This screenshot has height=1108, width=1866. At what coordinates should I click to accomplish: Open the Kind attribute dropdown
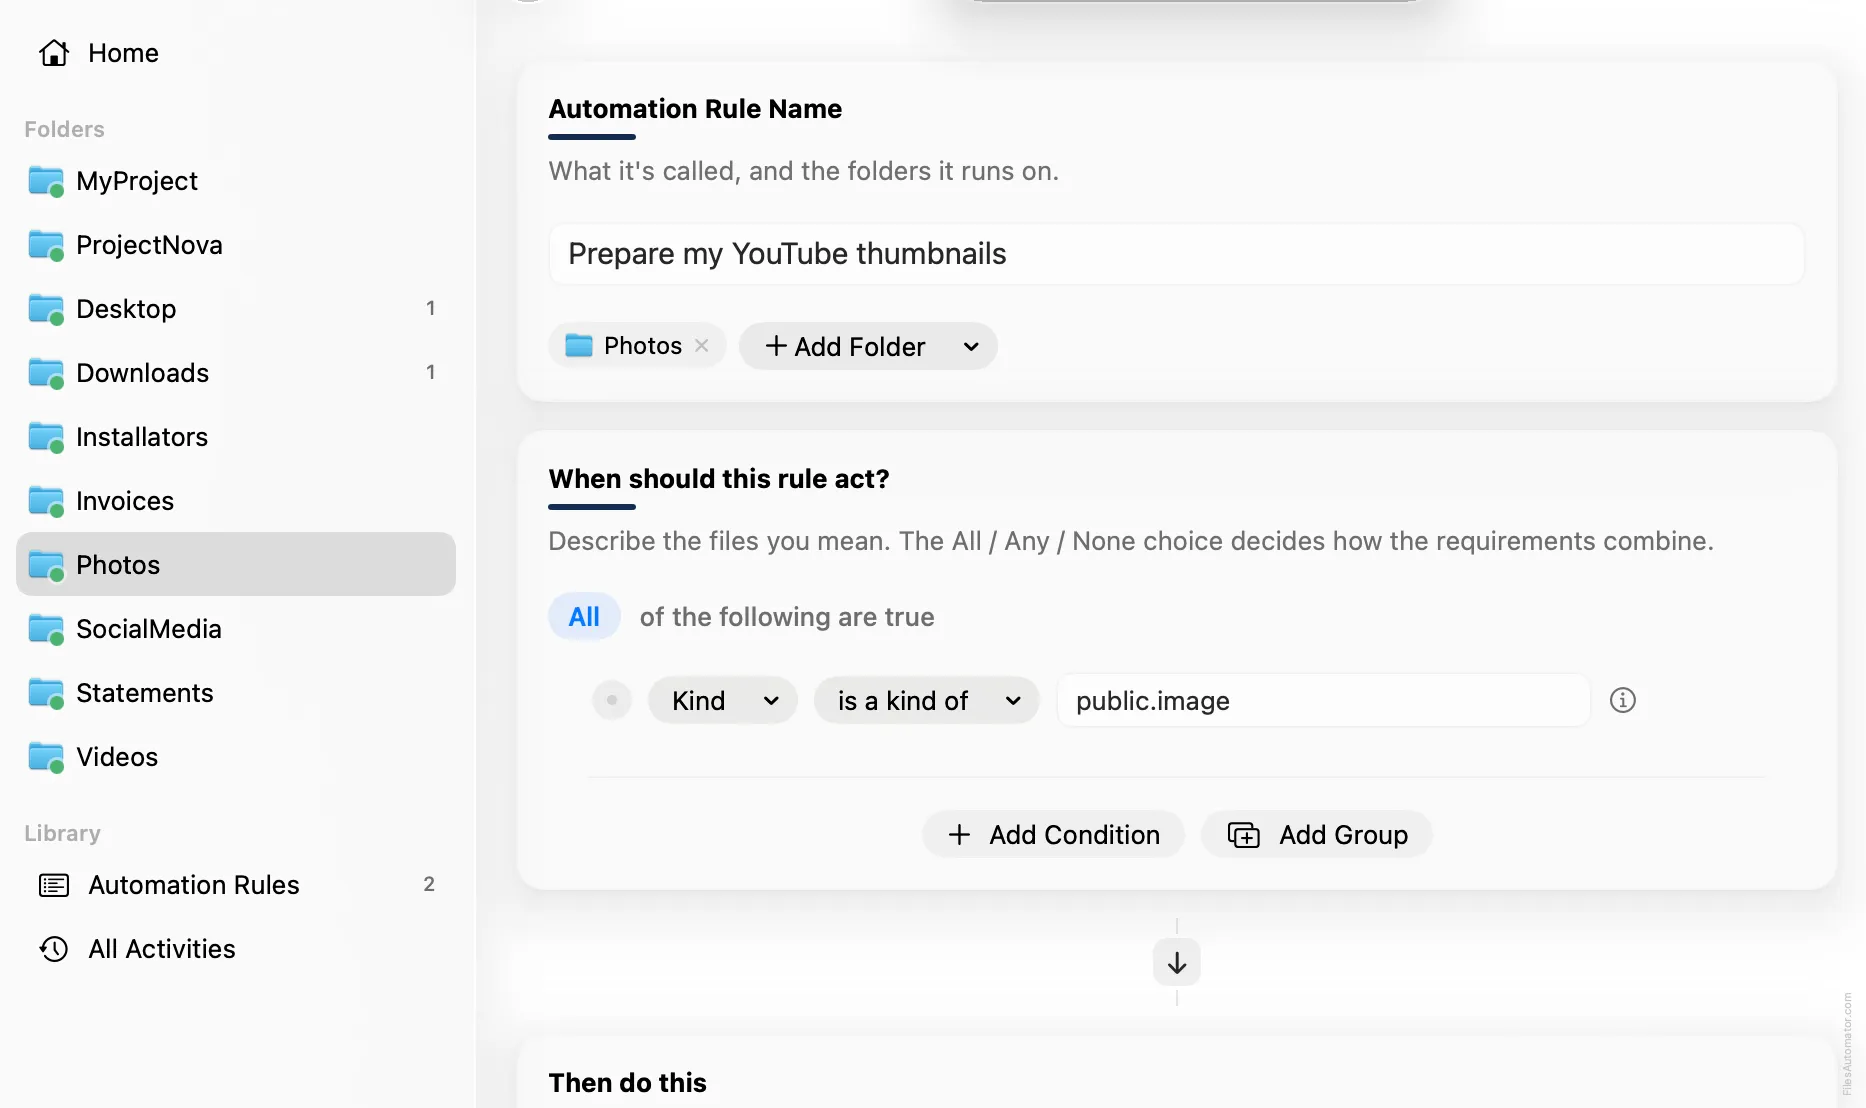pos(723,700)
